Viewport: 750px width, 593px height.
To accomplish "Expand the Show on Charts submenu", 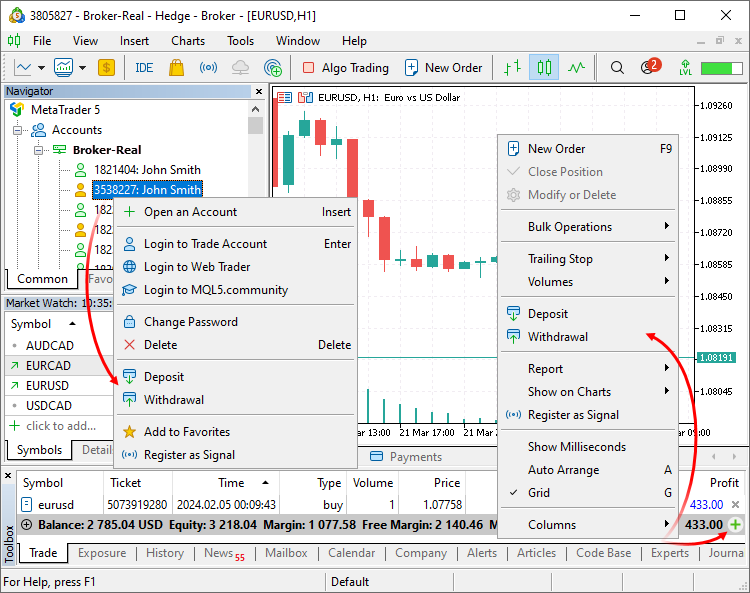I will (589, 392).
